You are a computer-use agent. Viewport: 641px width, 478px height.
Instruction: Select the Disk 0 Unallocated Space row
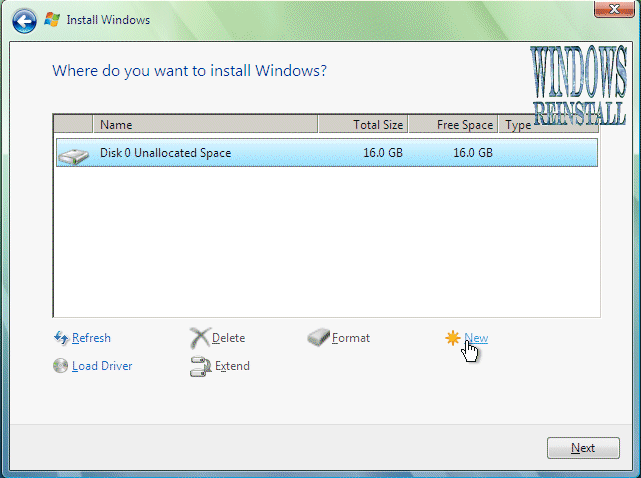[x=327, y=153]
